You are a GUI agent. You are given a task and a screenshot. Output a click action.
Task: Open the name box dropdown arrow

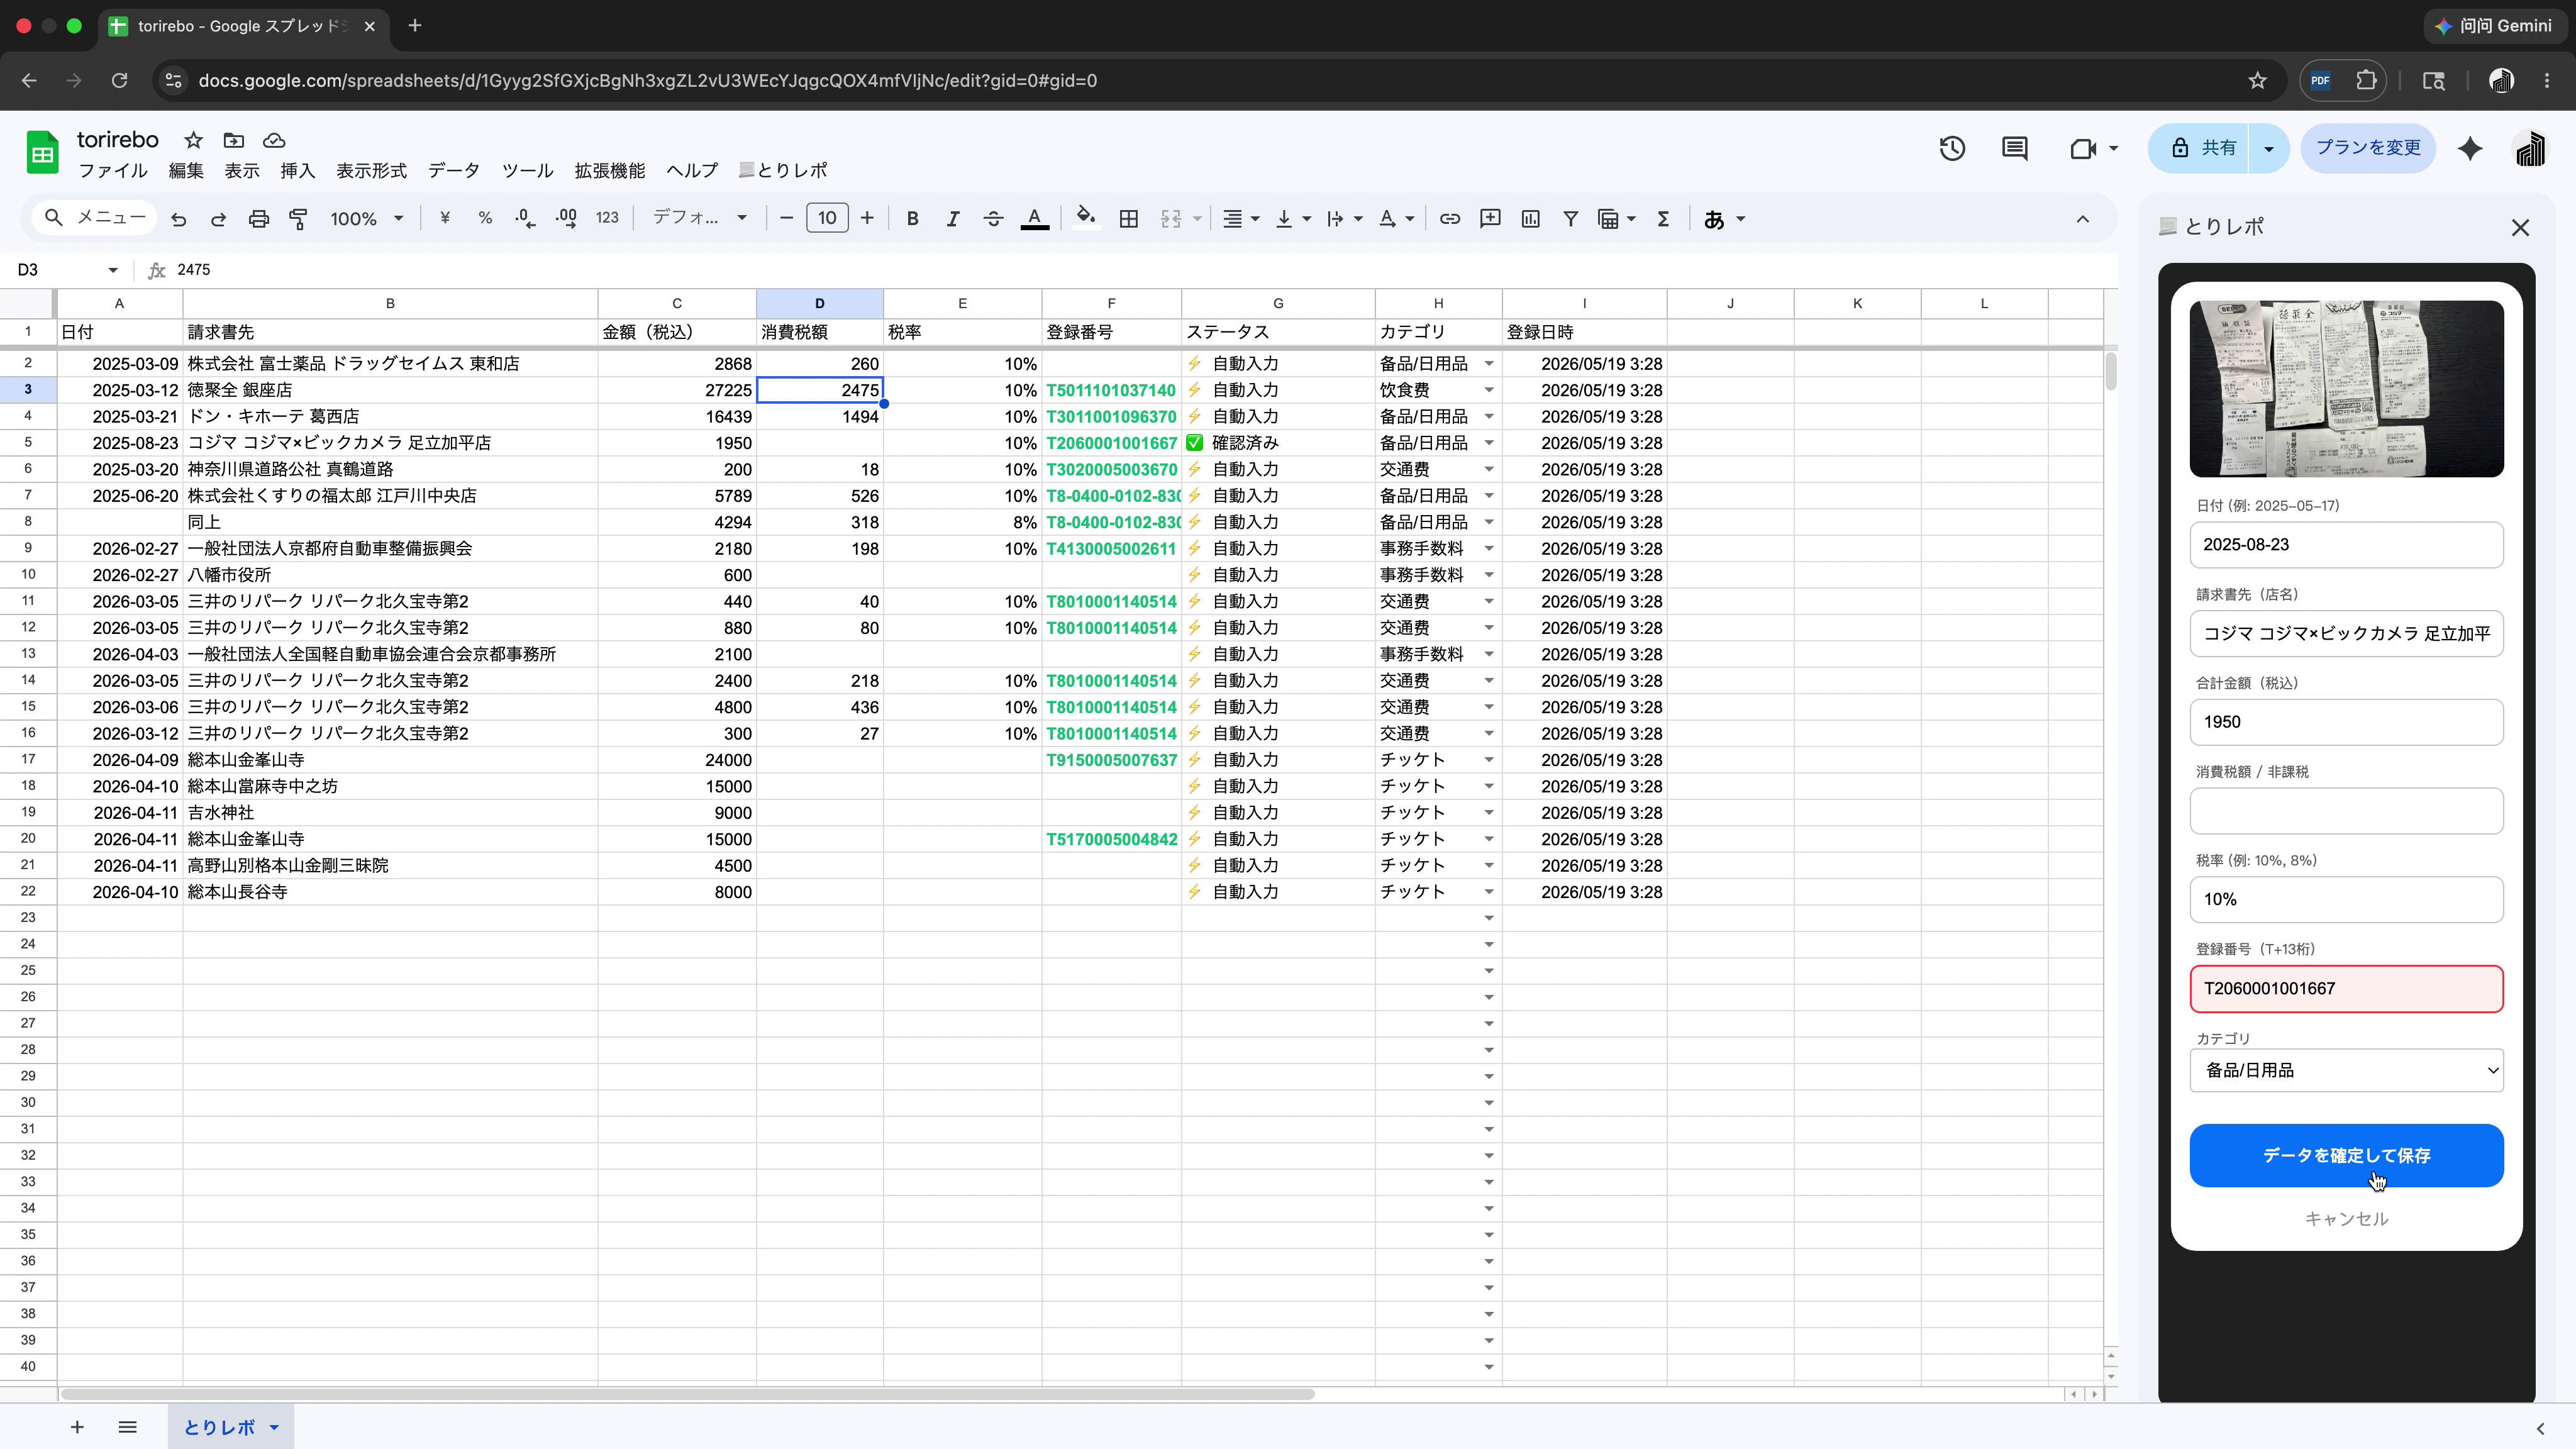(x=113, y=270)
